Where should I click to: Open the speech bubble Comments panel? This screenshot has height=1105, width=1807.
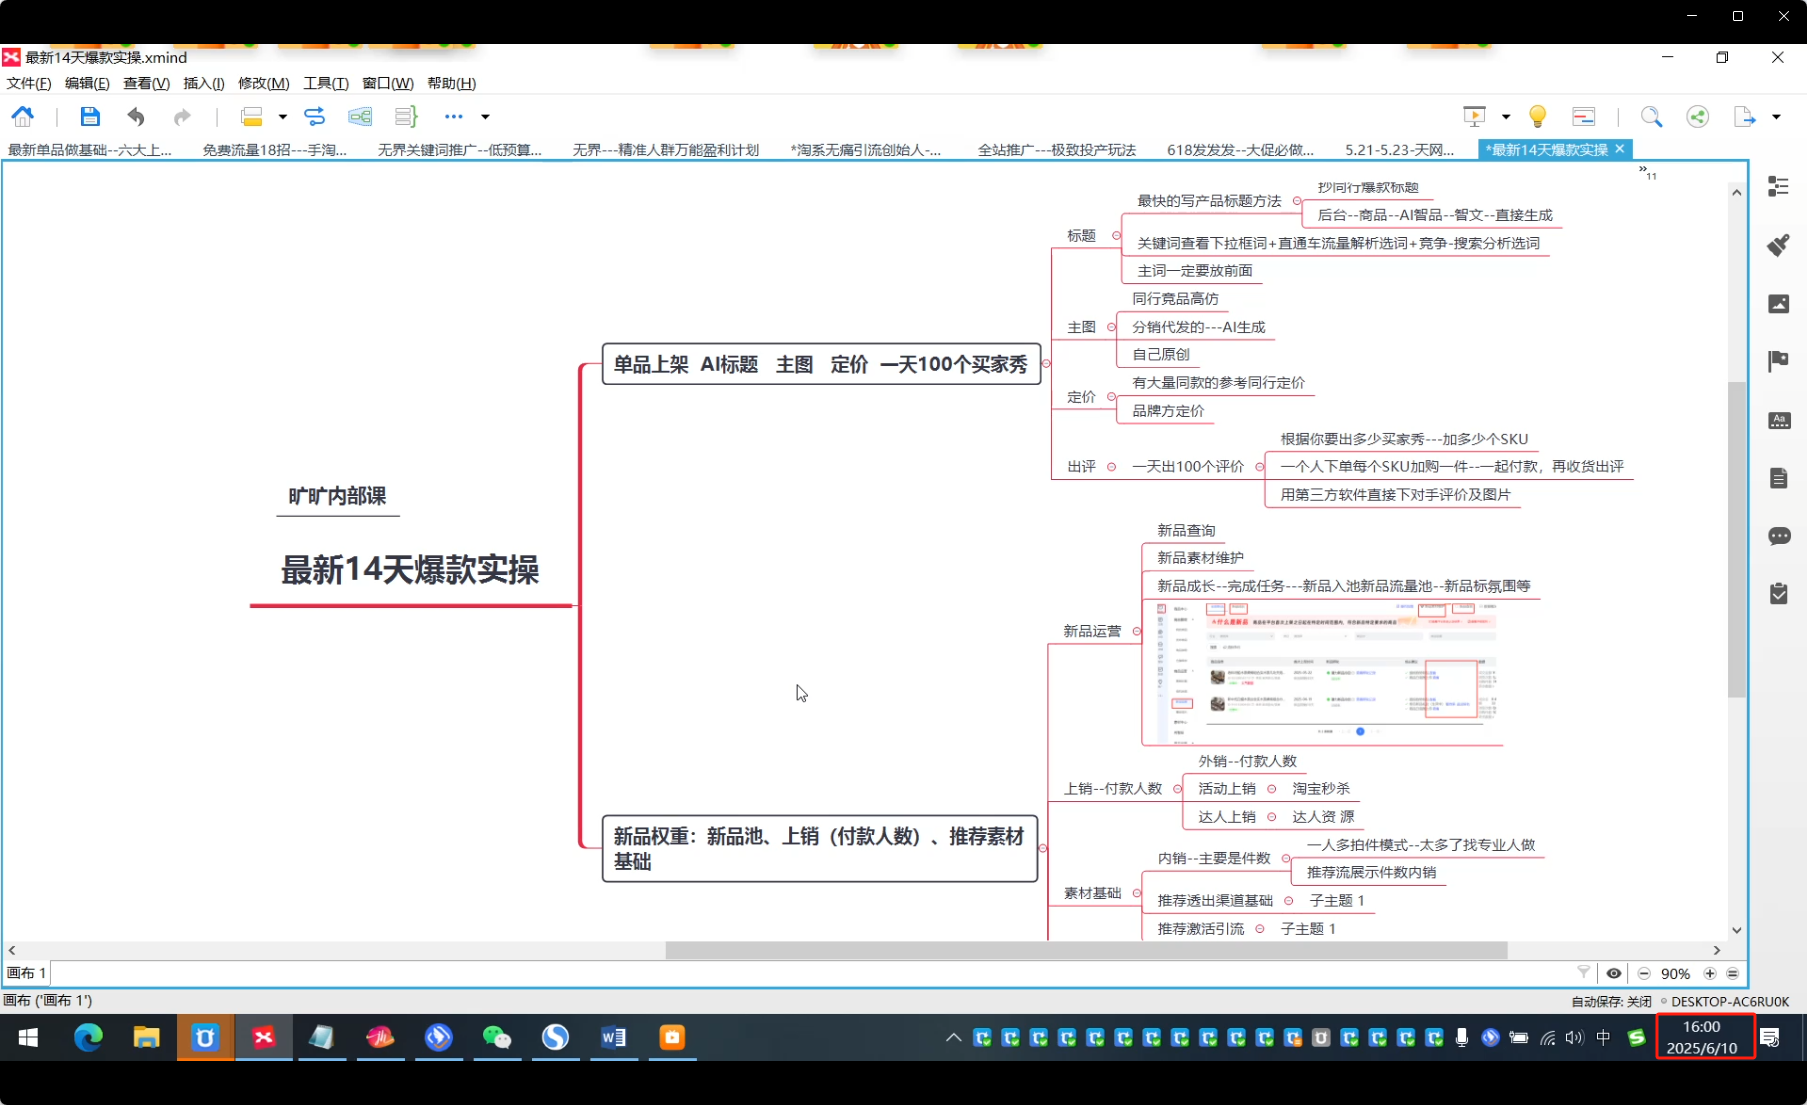point(1778,536)
